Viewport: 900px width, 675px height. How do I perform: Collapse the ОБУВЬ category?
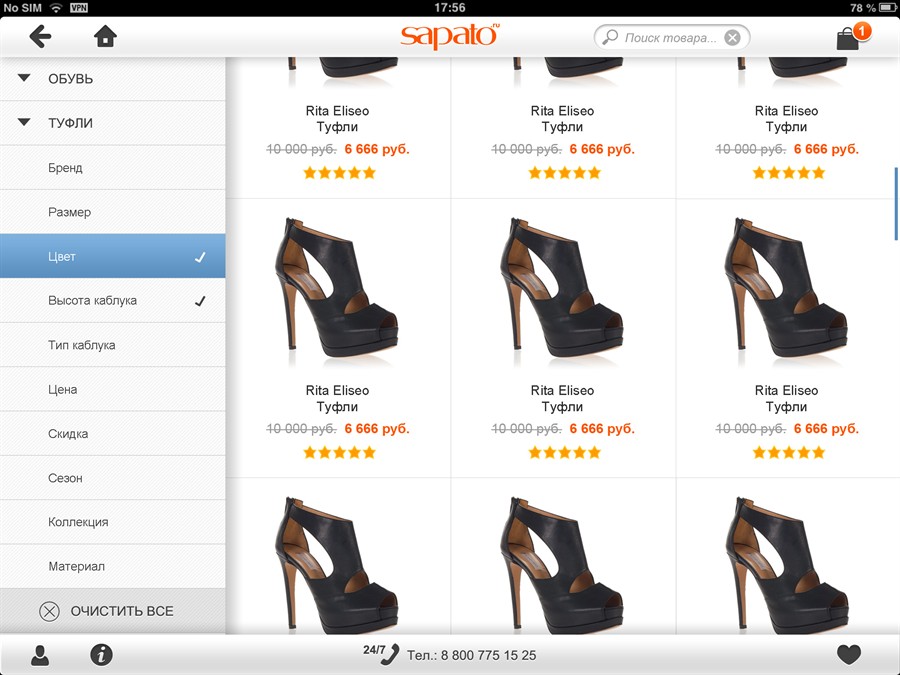(24, 79)
